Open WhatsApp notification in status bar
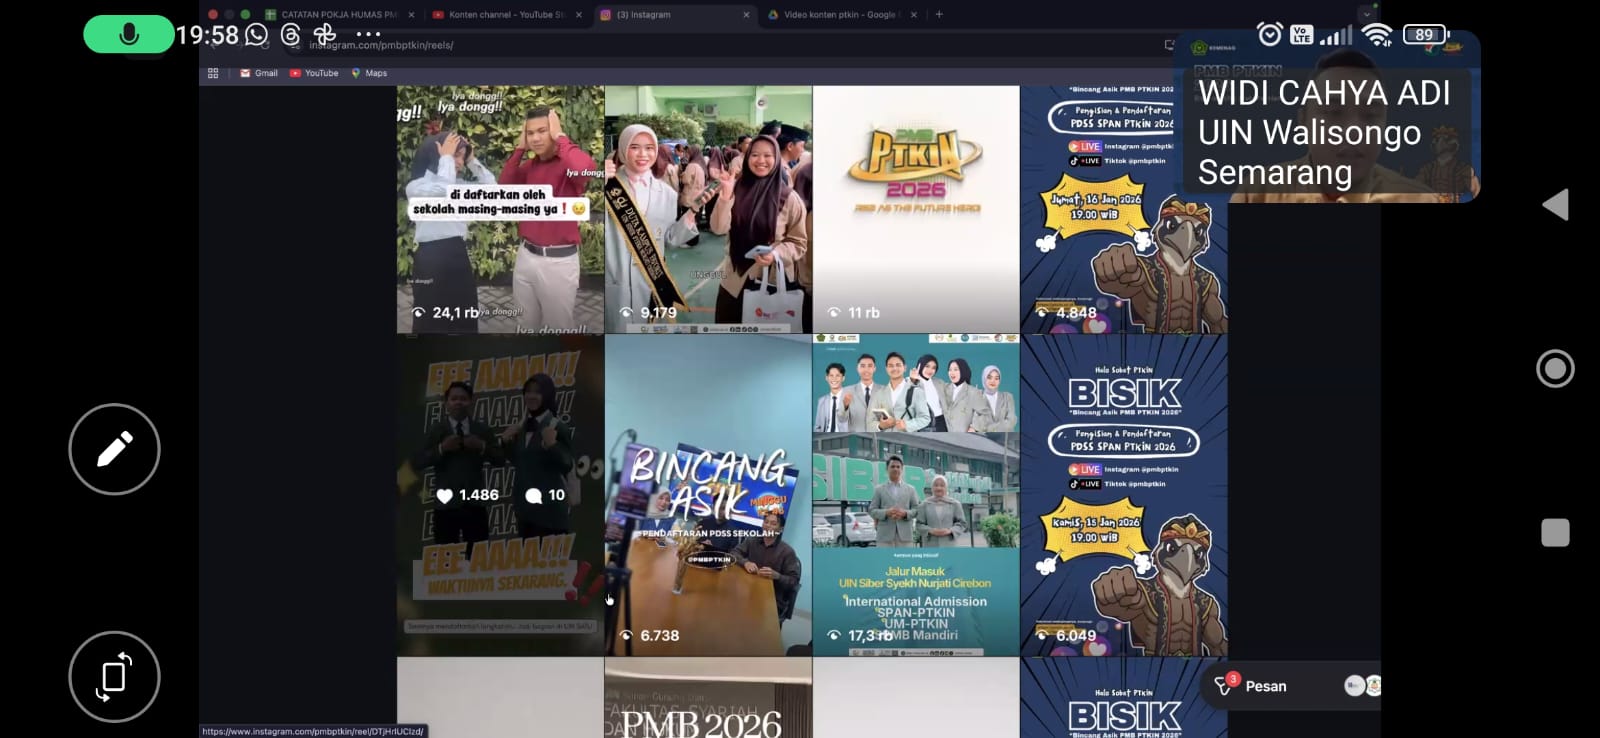 (257, 35)
